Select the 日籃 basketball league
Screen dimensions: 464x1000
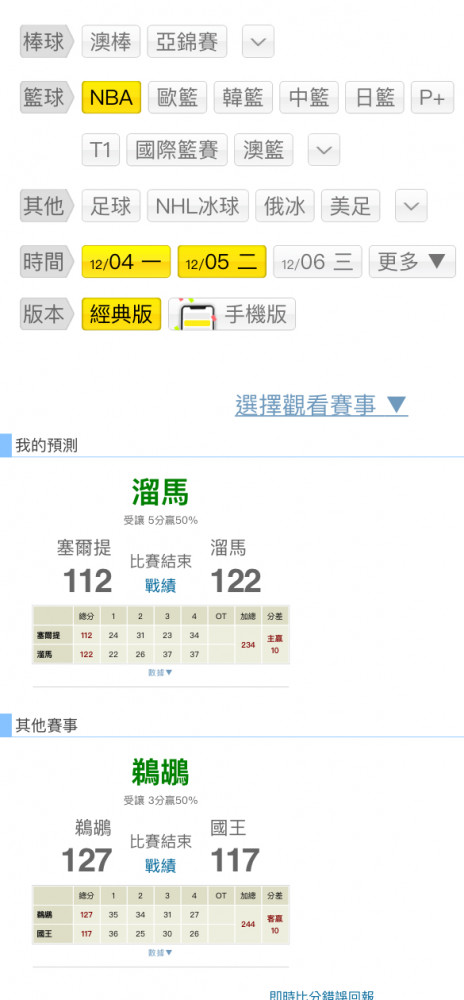pyautogui.click(x=375, y=98)
